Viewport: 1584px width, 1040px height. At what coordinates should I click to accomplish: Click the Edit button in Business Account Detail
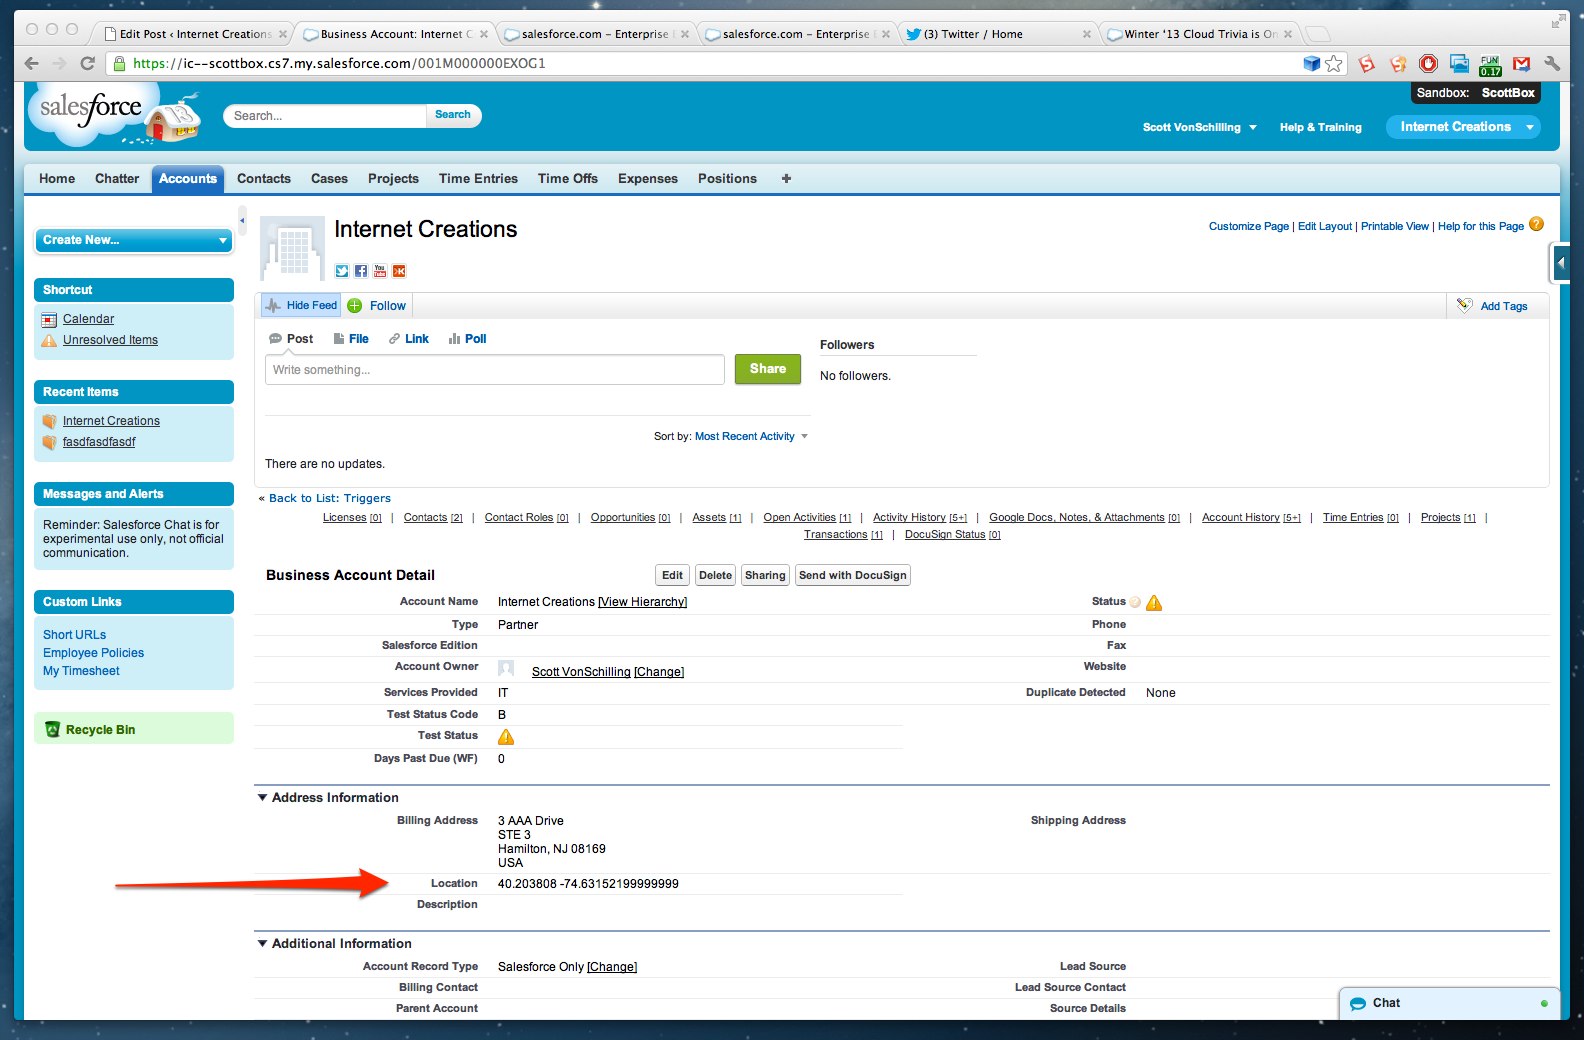(673, 575)
